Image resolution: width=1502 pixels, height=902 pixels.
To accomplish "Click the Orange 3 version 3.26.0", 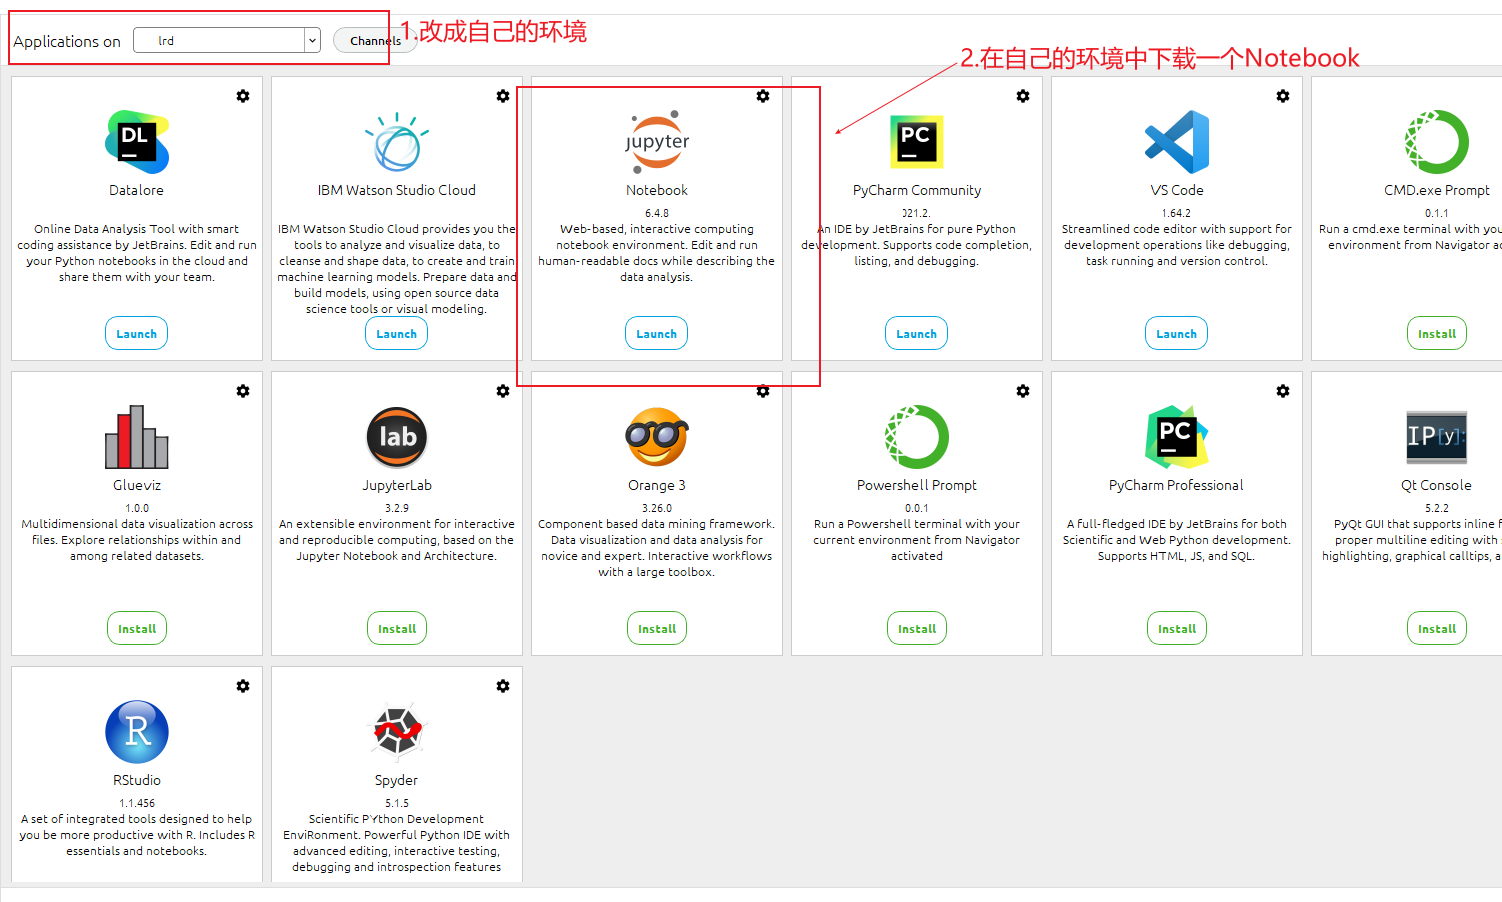I will [657, 508].
